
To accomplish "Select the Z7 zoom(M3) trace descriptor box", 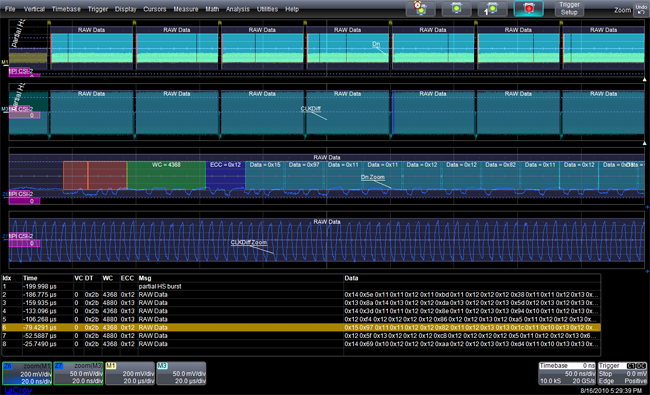I will 78,373.
